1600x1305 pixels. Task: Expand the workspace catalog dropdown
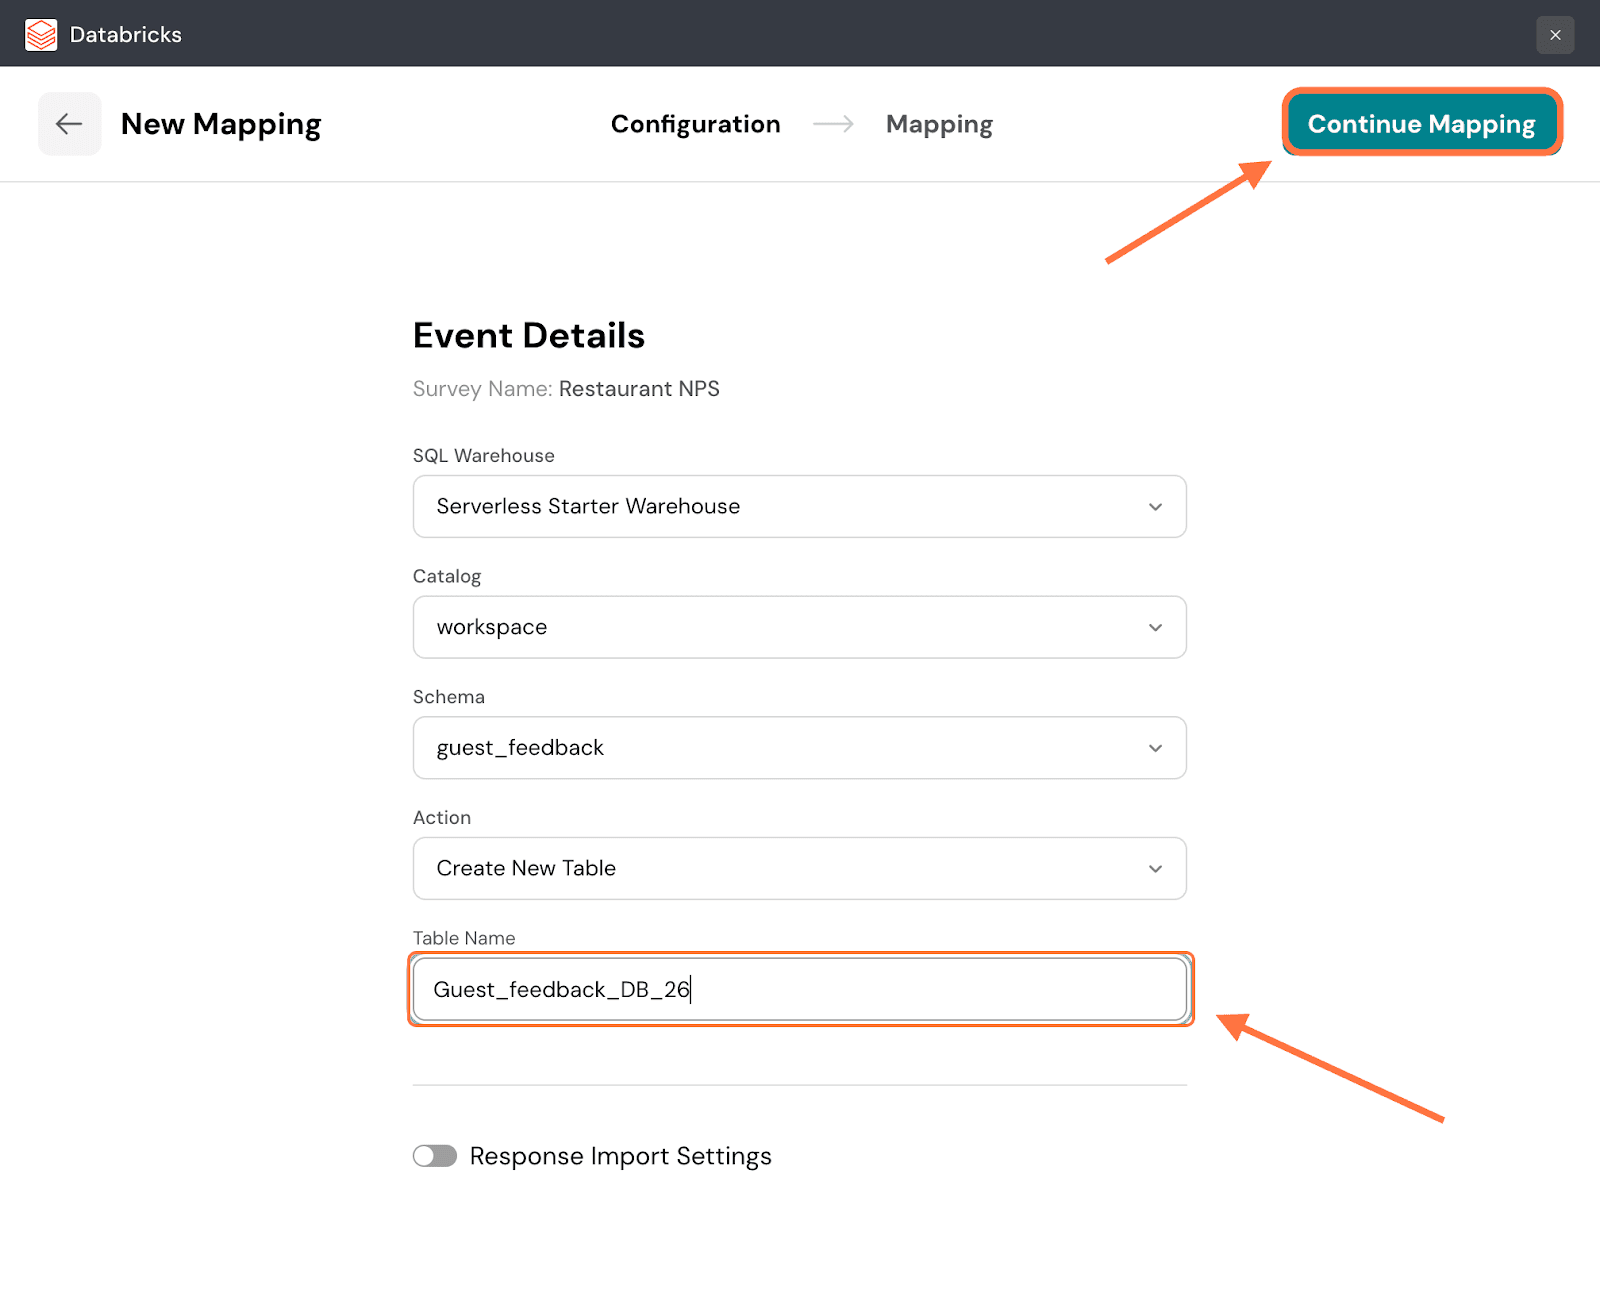click(x=780, y=628)
